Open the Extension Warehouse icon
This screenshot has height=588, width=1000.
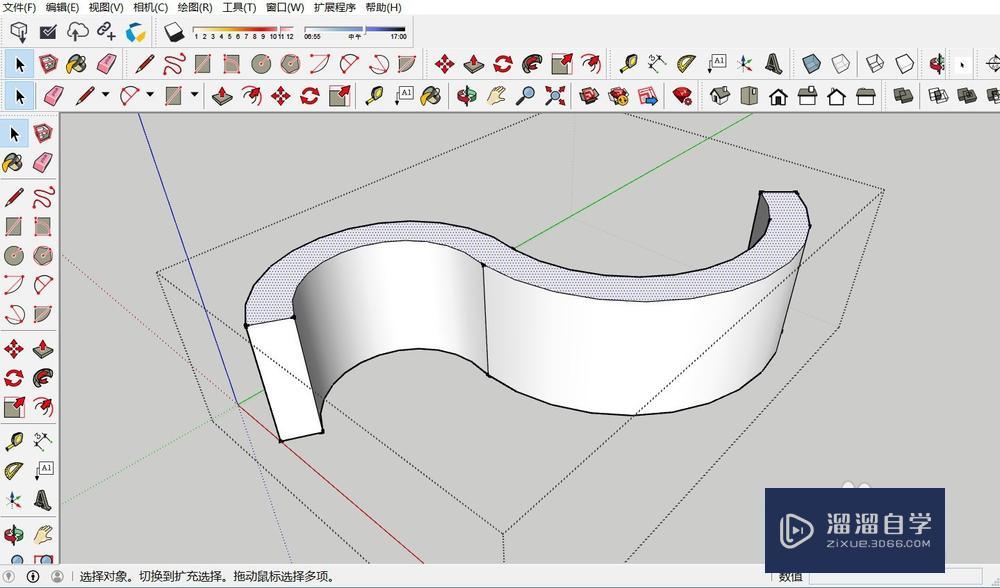click(x=619, y=96)
